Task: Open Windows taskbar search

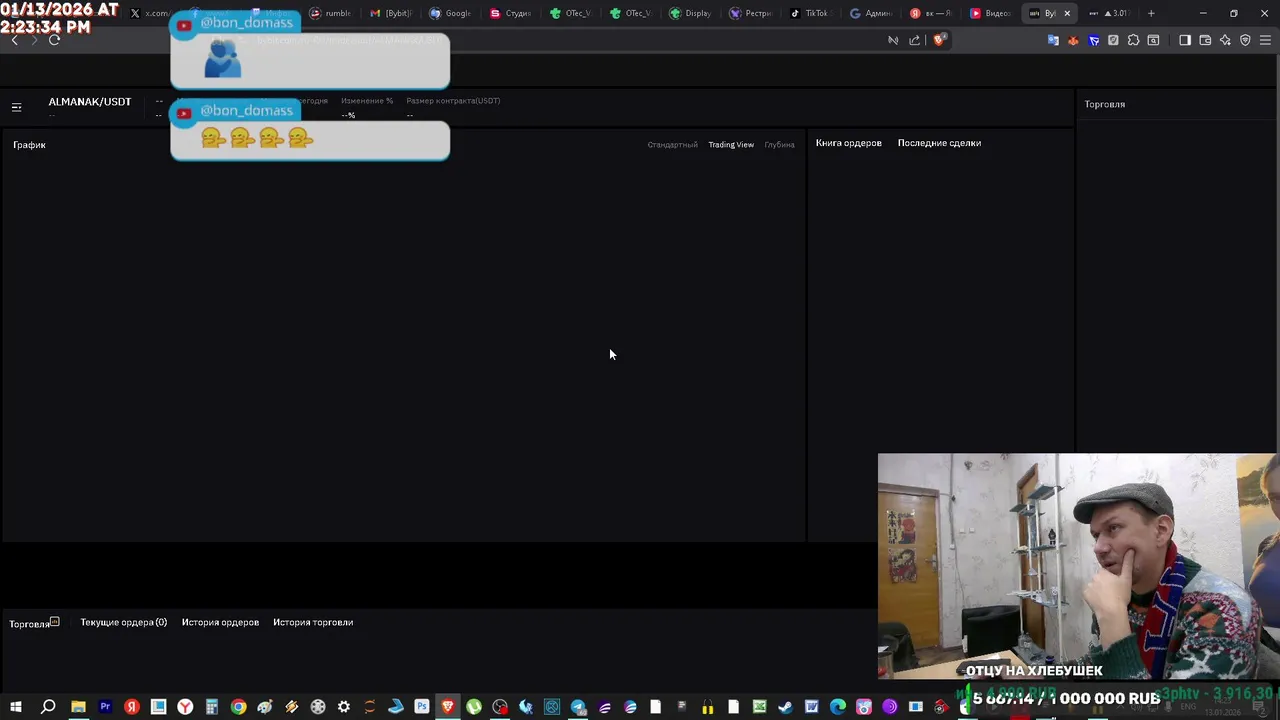Action: tap(47, 707)
